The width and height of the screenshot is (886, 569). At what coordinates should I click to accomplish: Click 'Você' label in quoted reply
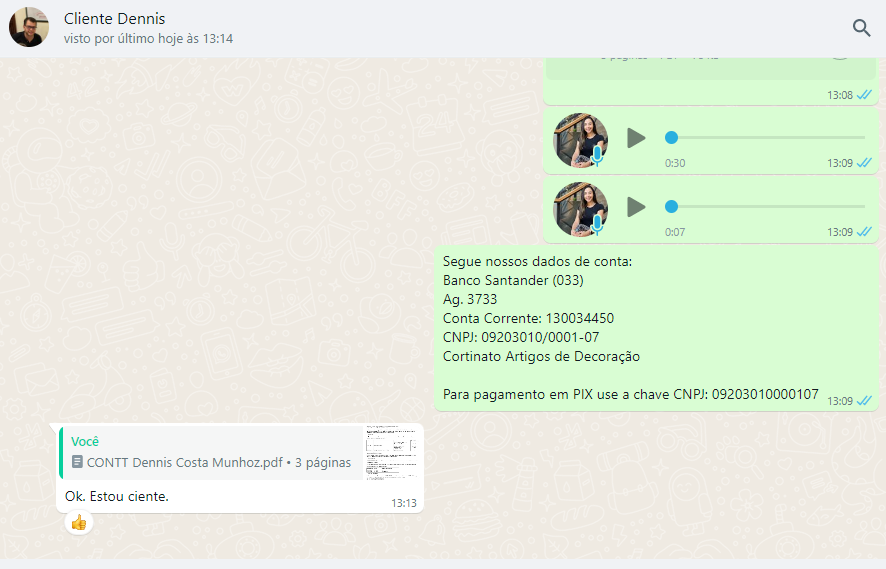click(85, 441)
